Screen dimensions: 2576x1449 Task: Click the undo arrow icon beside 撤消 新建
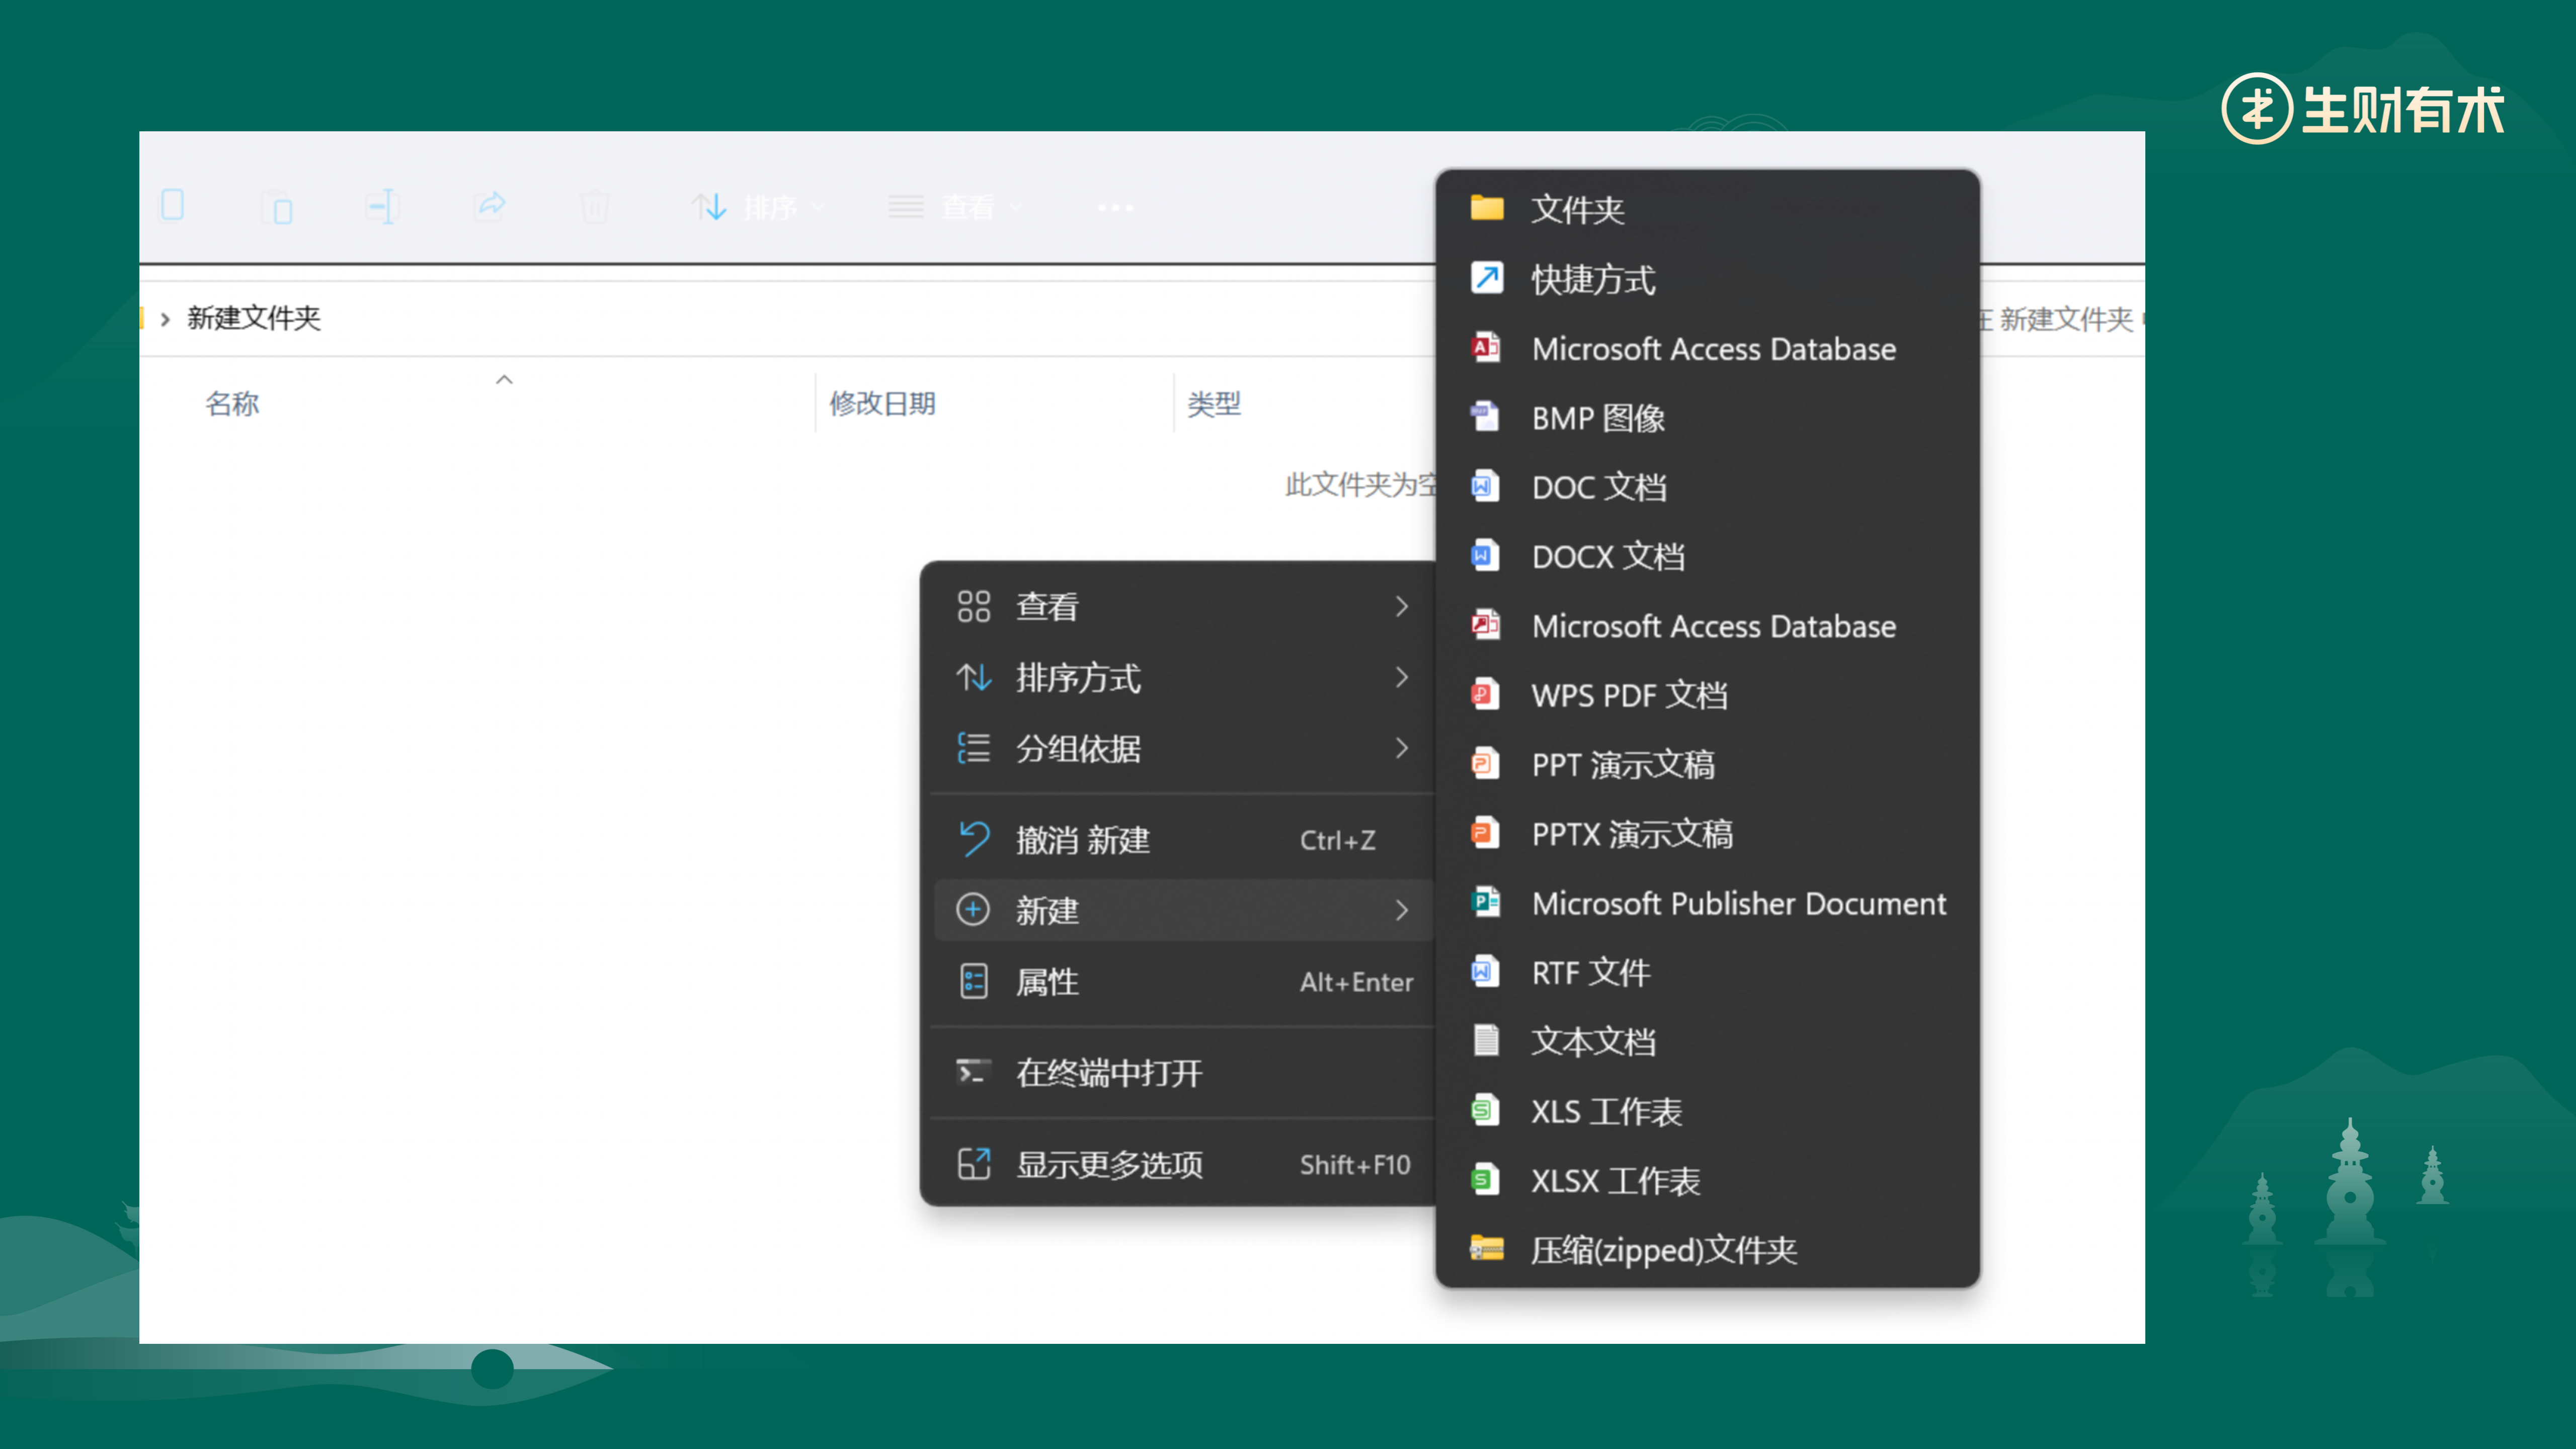pos(973,839)
